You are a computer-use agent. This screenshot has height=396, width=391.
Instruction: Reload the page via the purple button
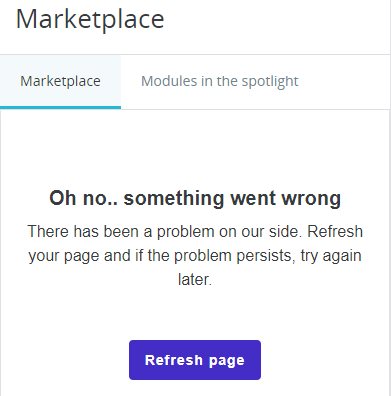coord(195,360)
